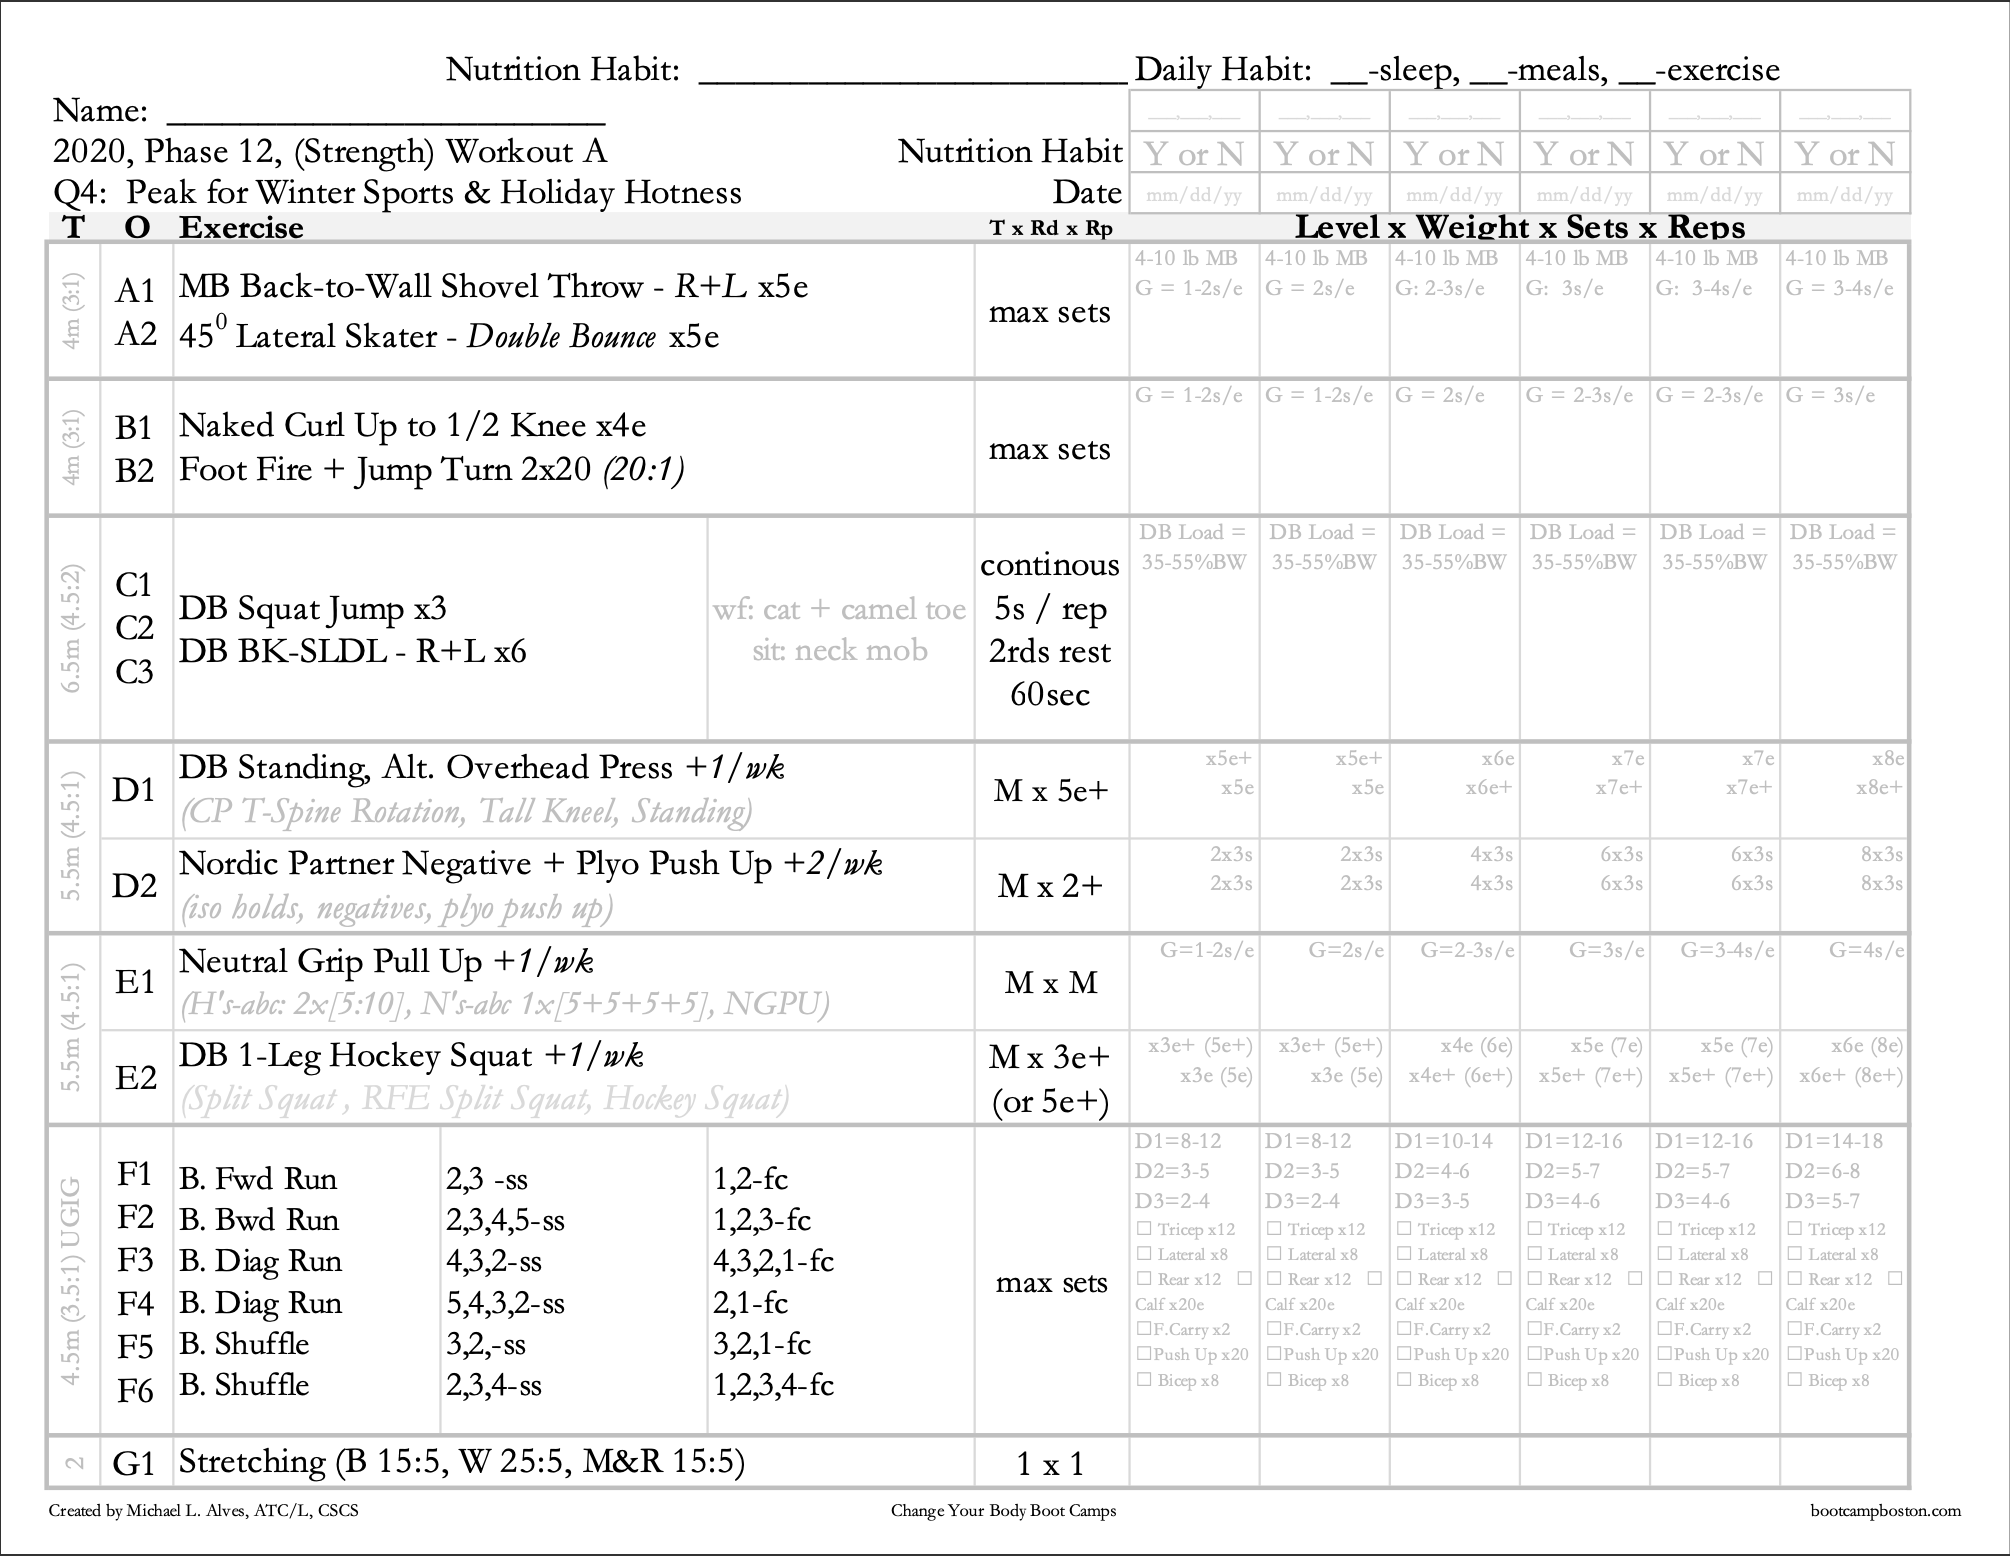Check Bicep x8 box under D1=14-18
The height and width of the screenshot is (1556, 2010).
point(1794,1380)
